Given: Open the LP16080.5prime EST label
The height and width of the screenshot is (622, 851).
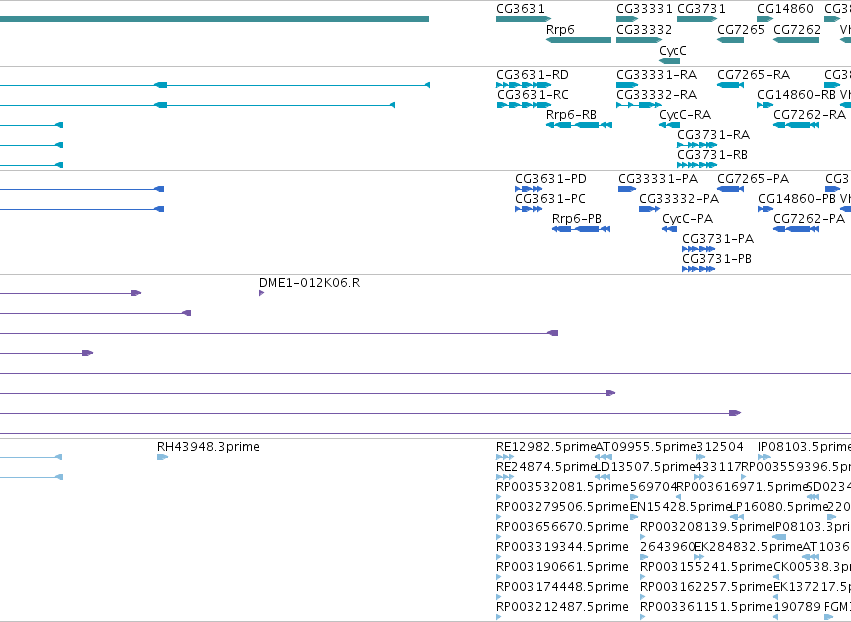Looking at the screenshot, I should [x=779, y=507].
